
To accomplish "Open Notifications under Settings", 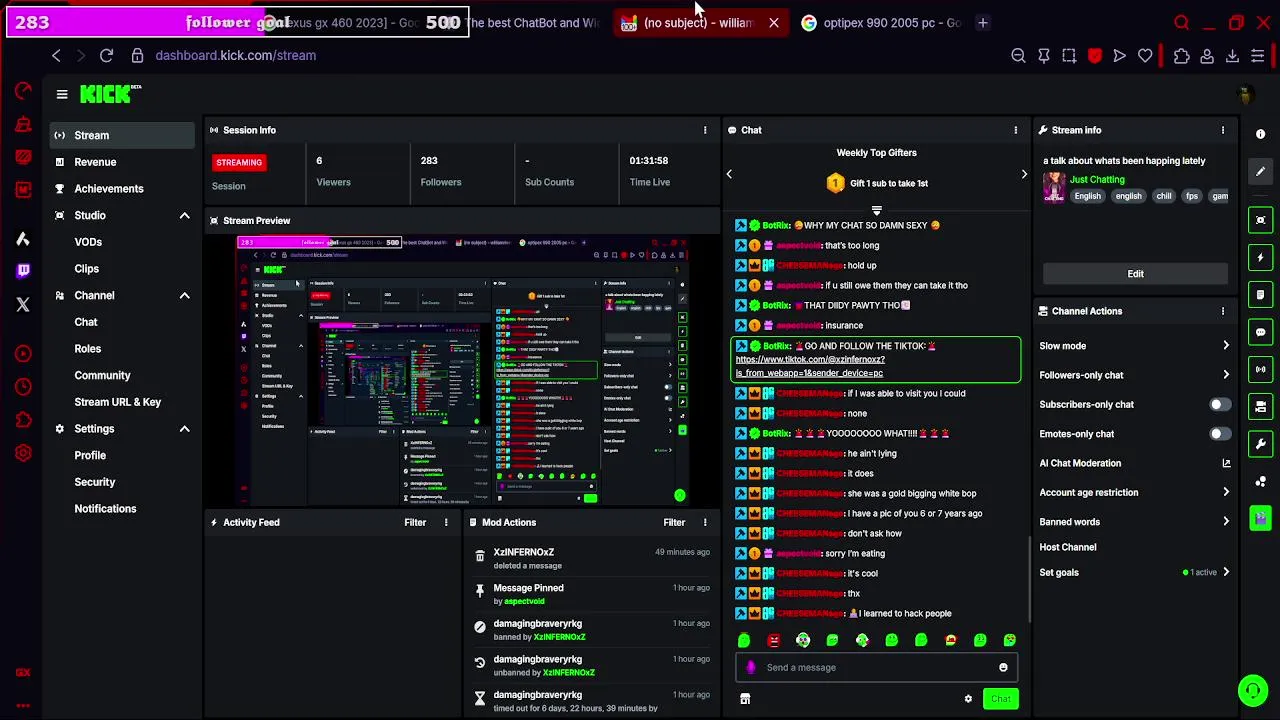I will coord(105,509).
